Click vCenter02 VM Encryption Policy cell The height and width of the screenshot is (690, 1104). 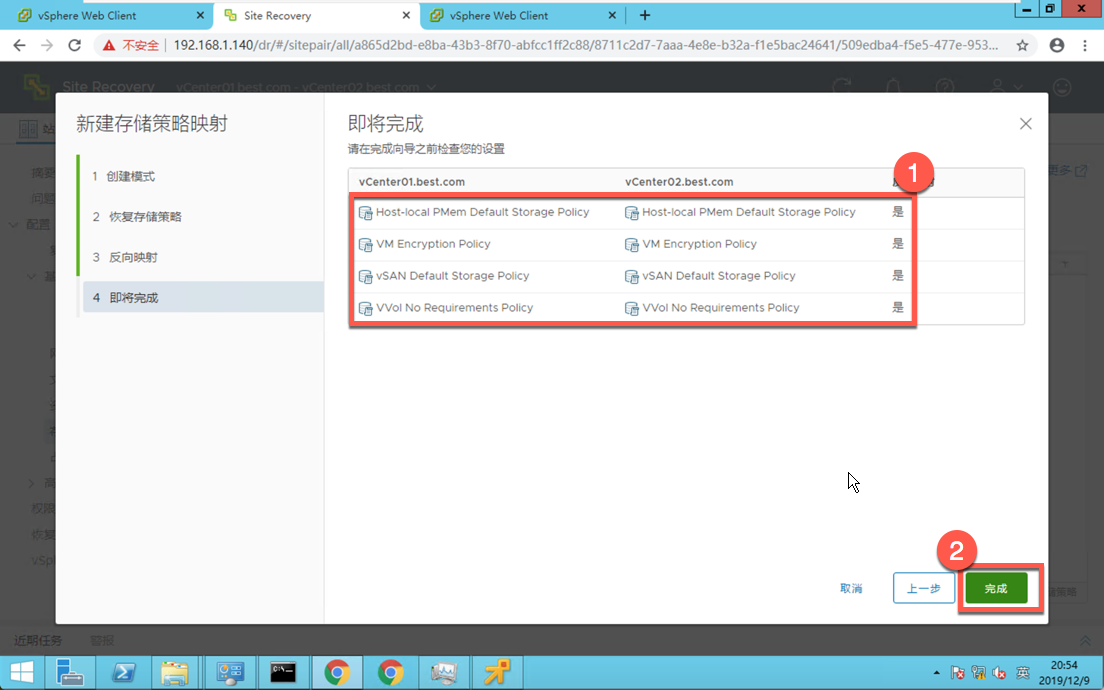[x=699, y=244]
